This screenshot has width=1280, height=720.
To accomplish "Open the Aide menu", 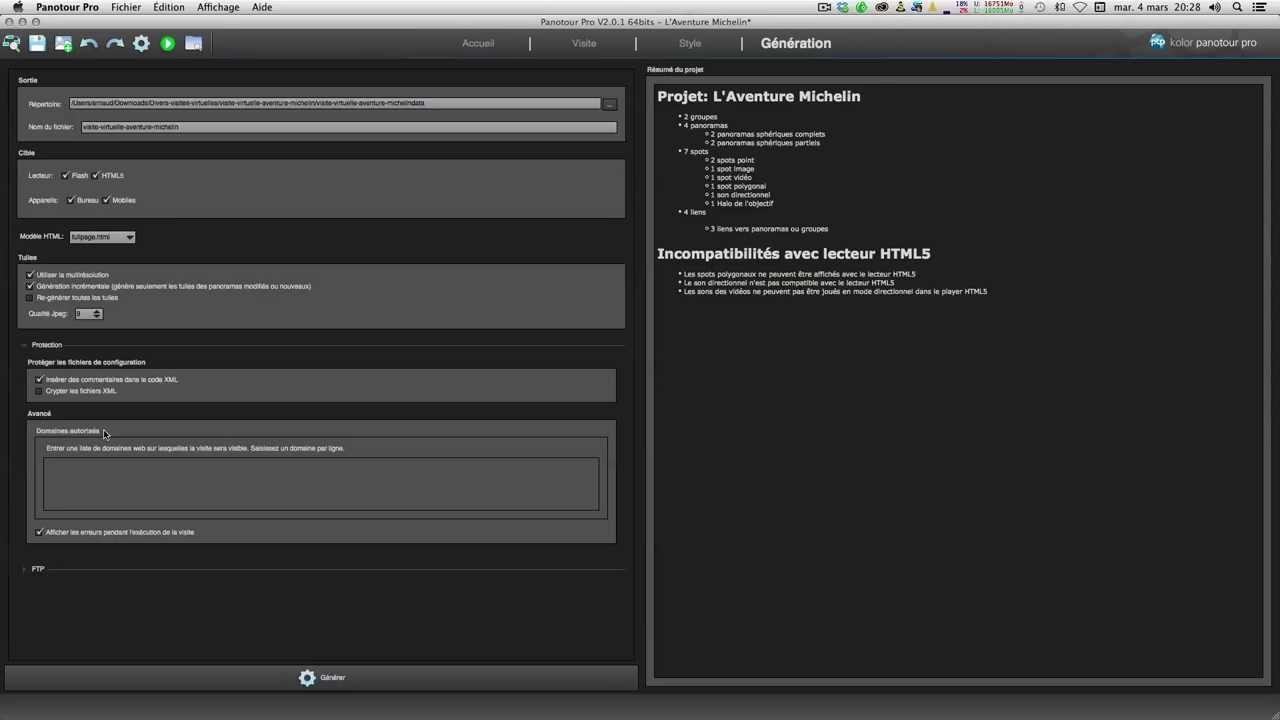I will (262, 7).
